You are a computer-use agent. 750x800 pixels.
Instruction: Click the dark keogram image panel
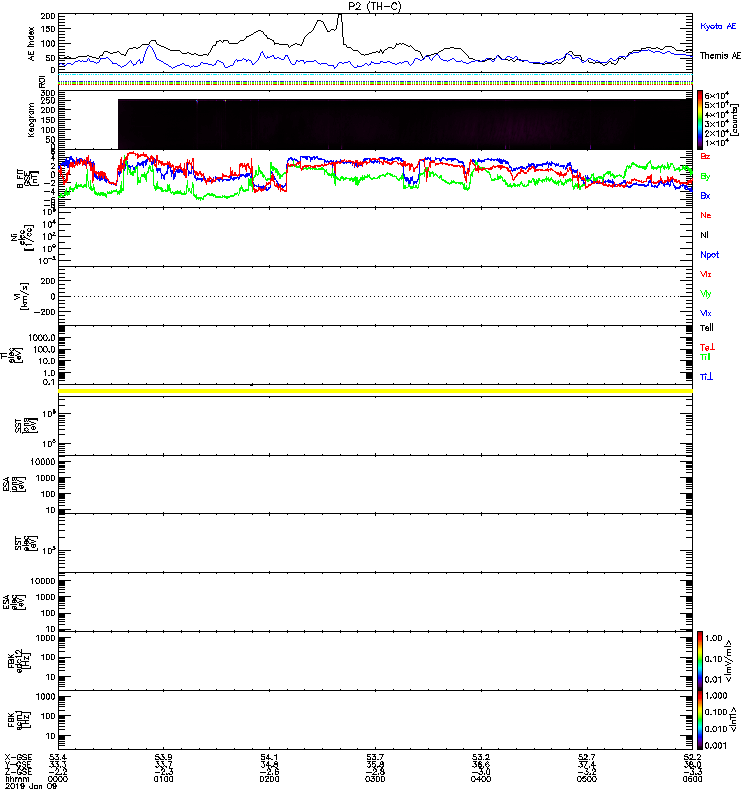click(405, 124)
